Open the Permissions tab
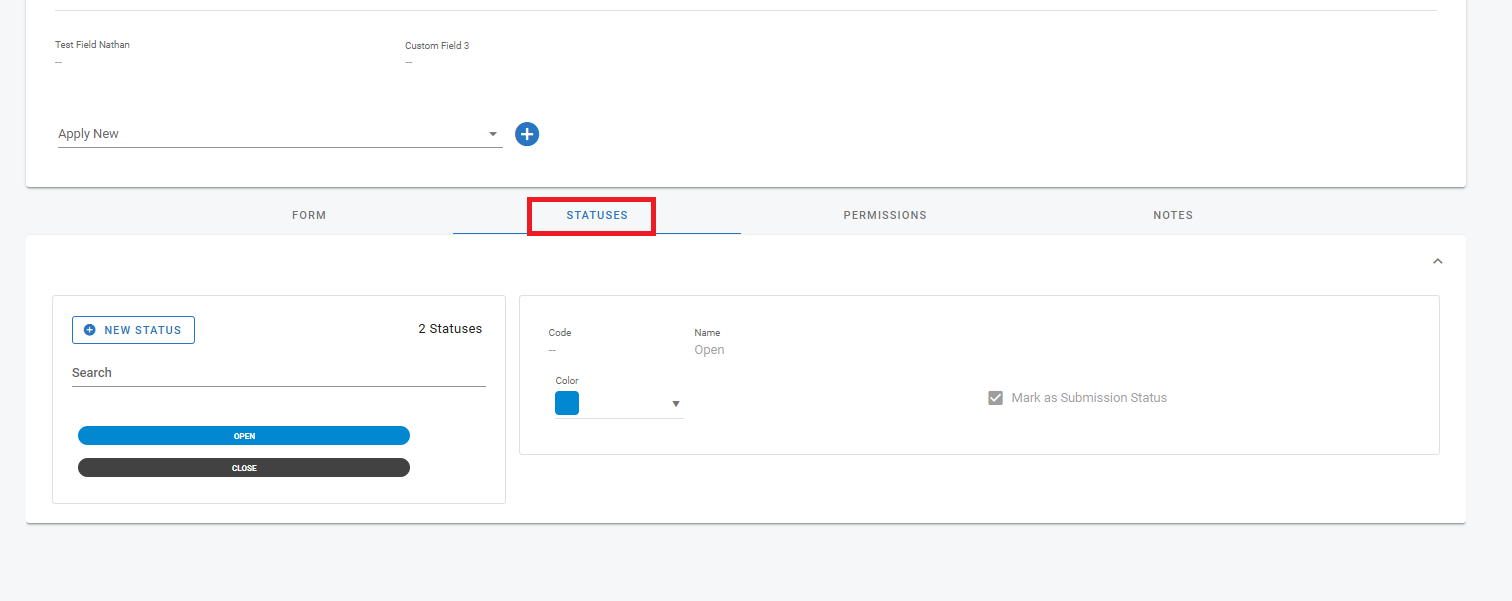This screenshot has width=1512, height=601. [x=885, y=215]
